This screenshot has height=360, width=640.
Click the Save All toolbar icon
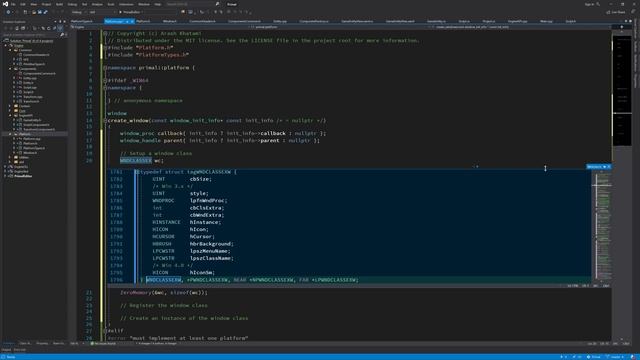(45, 12)
